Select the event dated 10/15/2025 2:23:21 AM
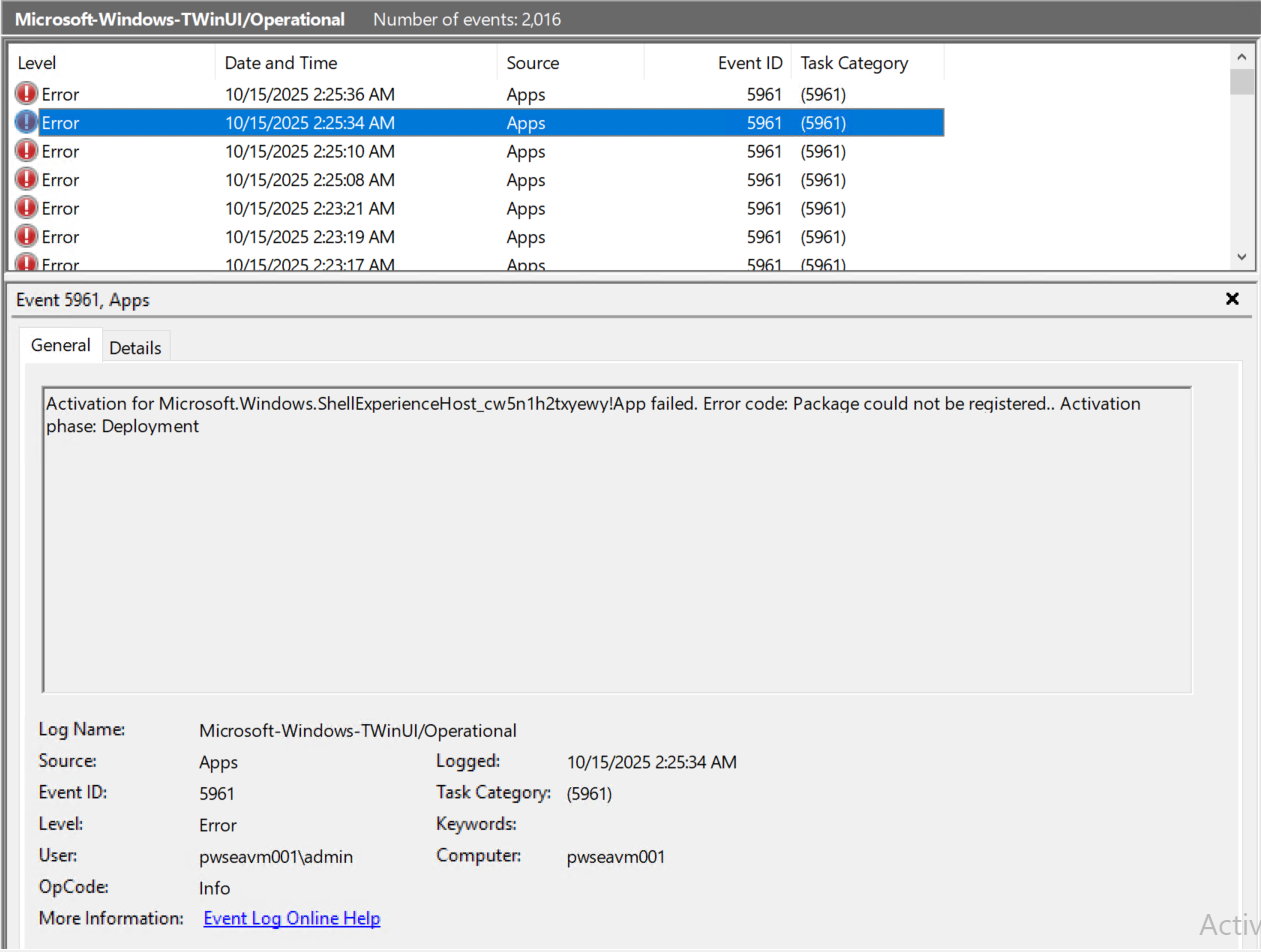Image resolution: width=1261 pixels, height=952 pixels. [x=477, y=208]
